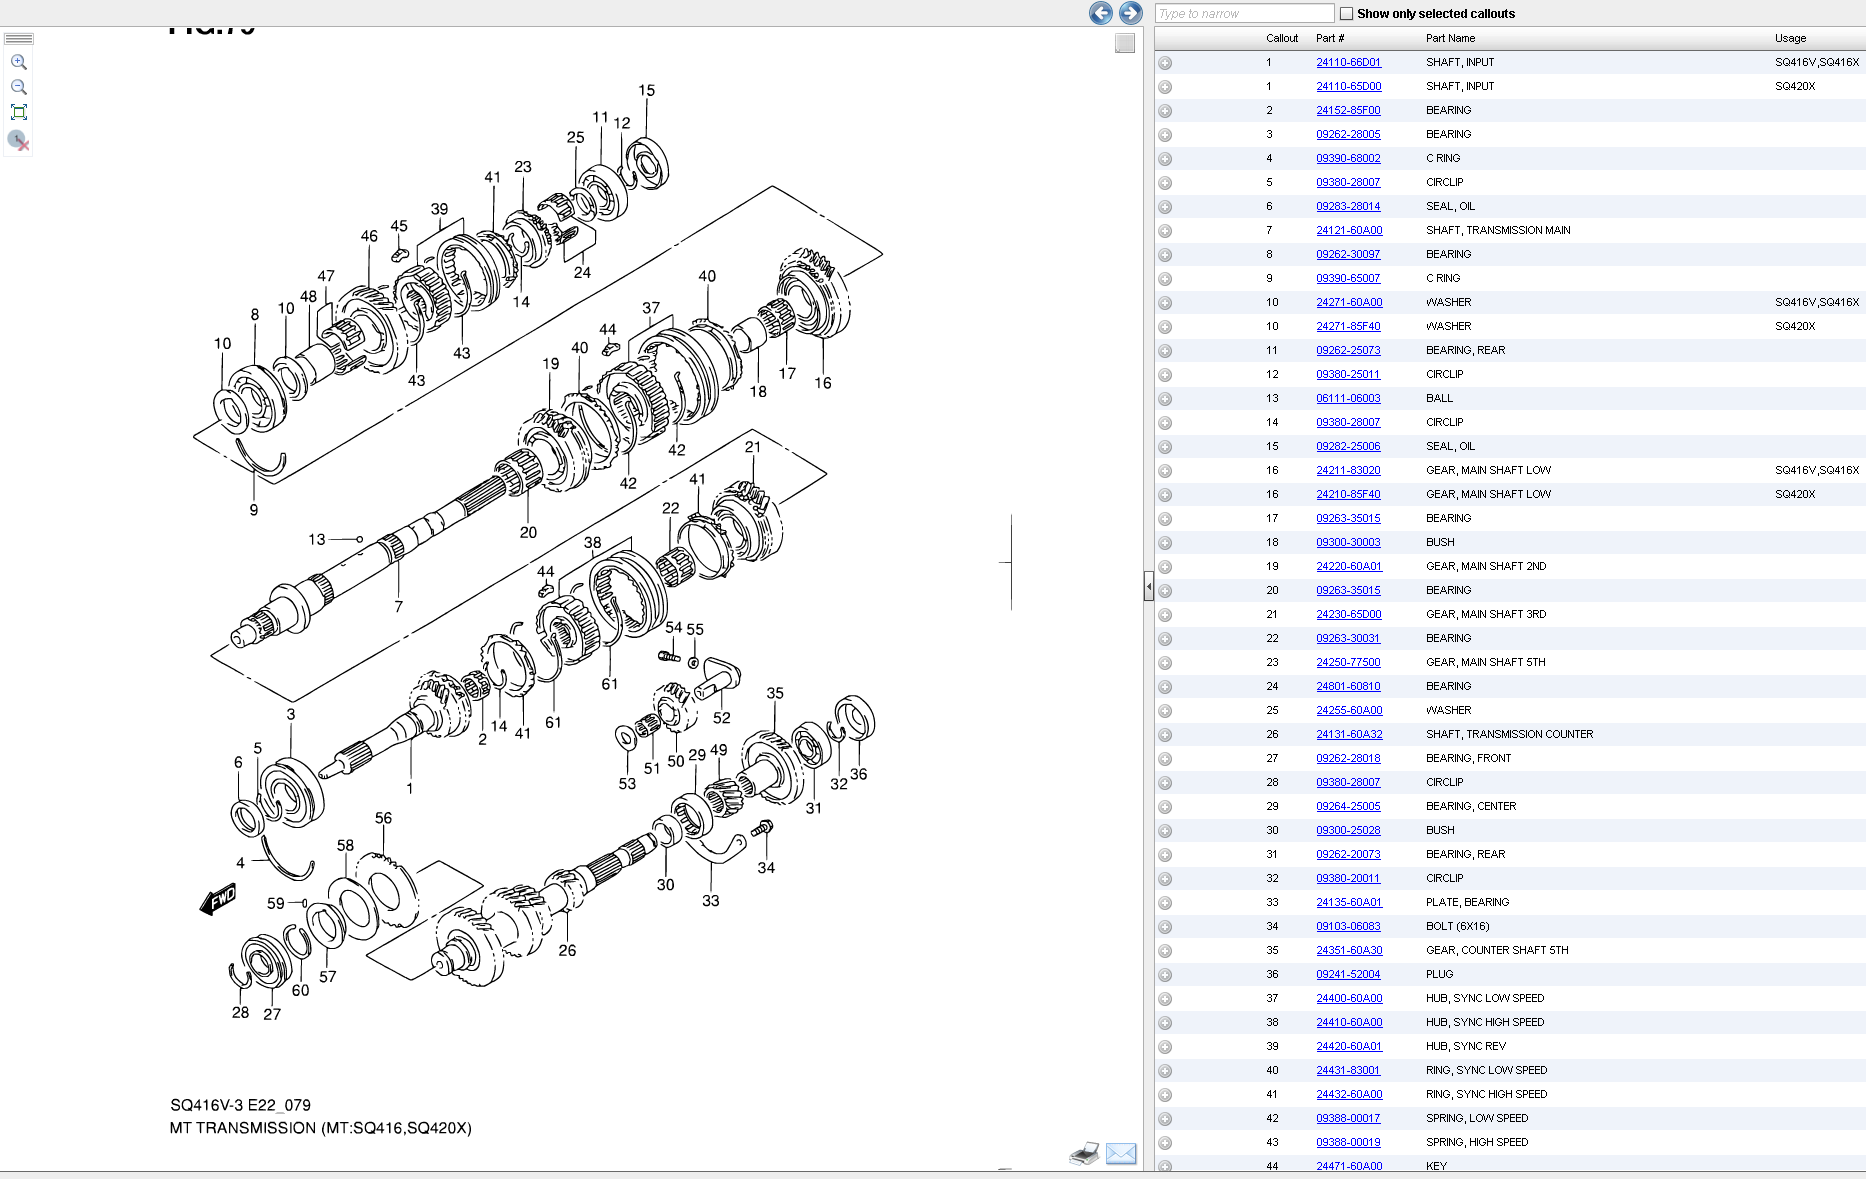
Task: Click the plus icon for the BALL row
Action: 1165,399
